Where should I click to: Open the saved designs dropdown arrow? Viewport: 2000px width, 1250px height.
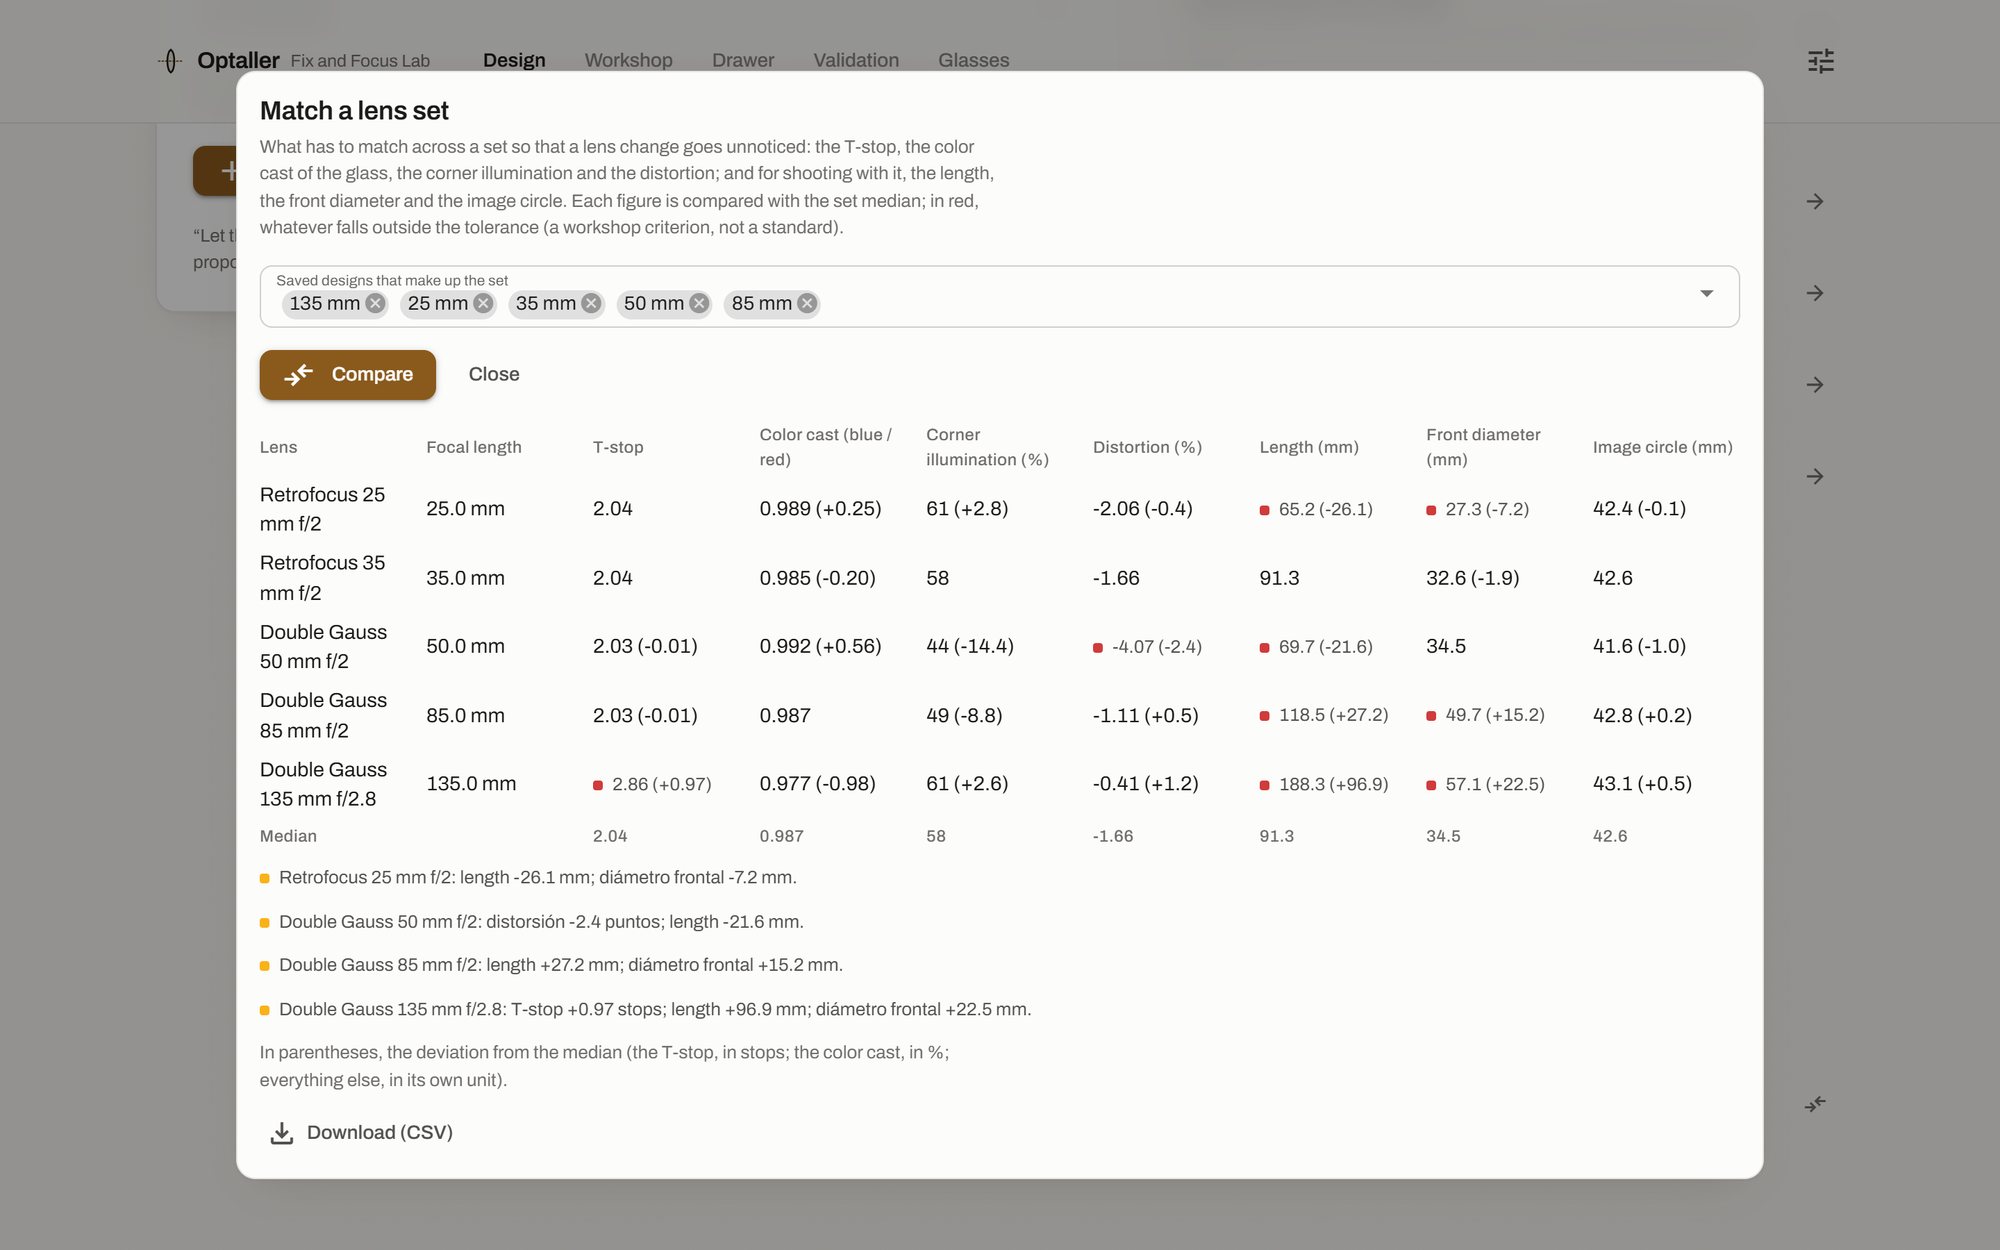(1706, 294)
